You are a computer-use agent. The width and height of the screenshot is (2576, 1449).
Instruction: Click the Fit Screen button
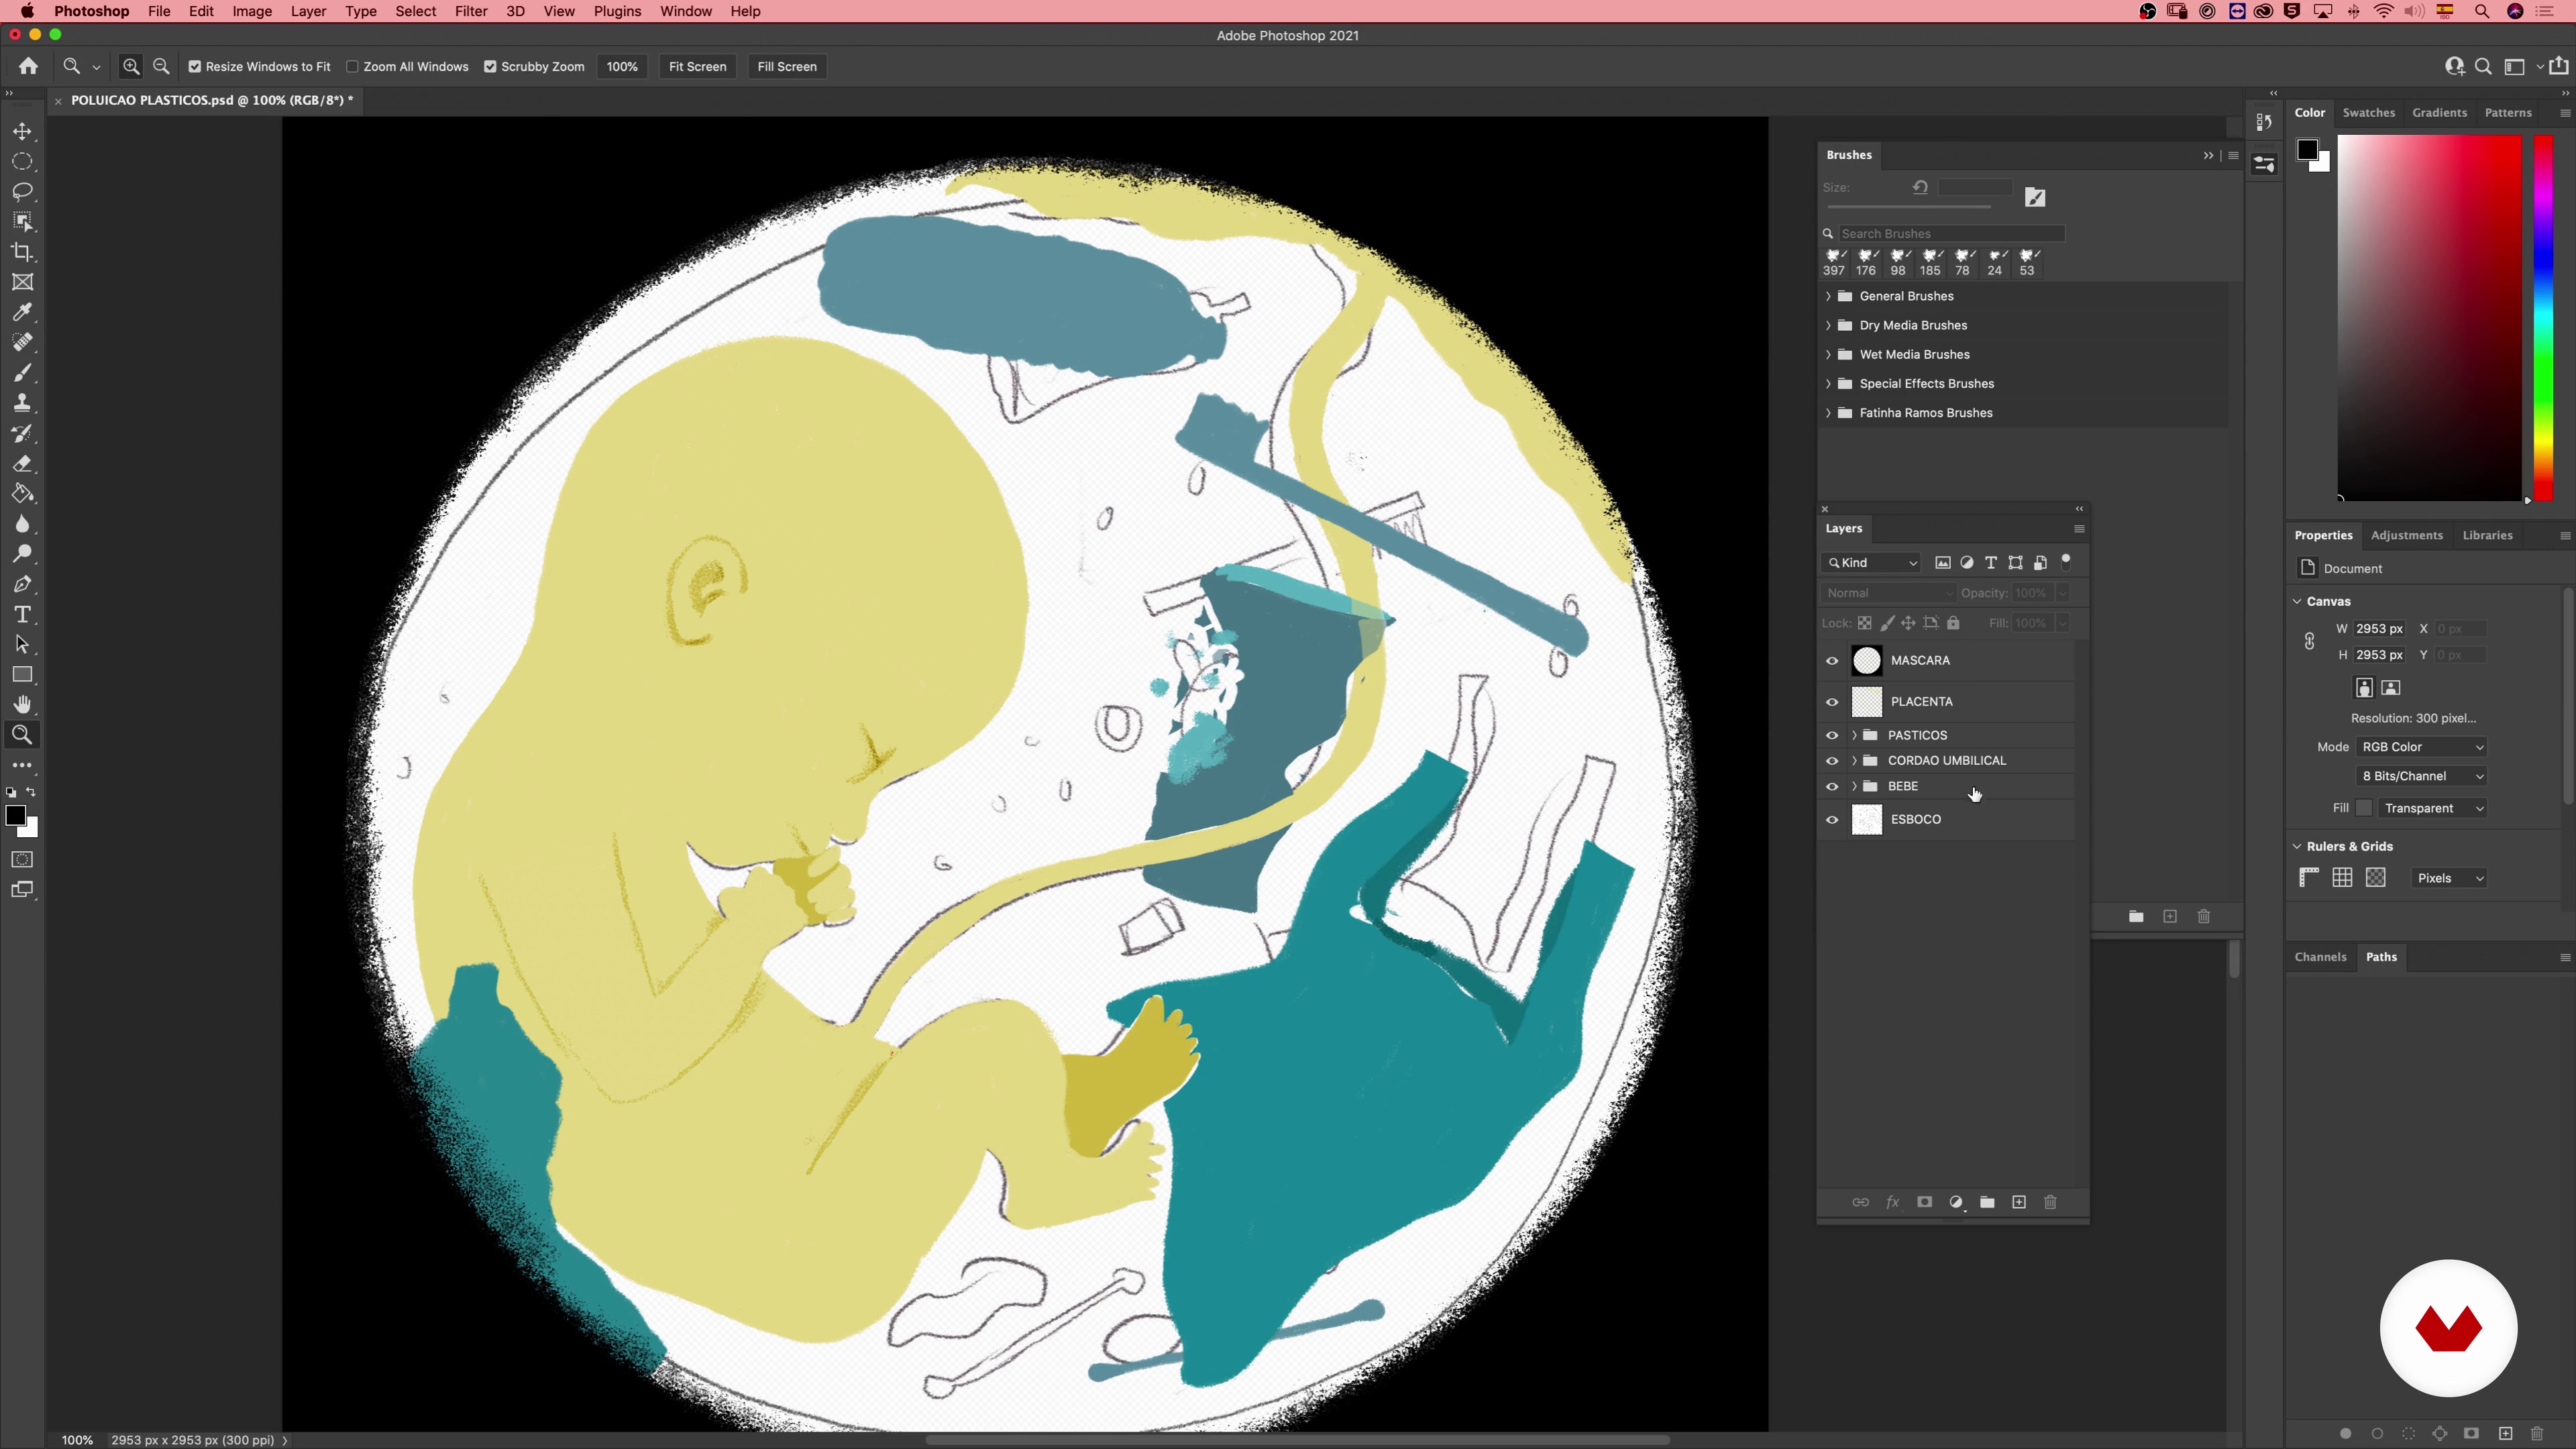[697, 67]
